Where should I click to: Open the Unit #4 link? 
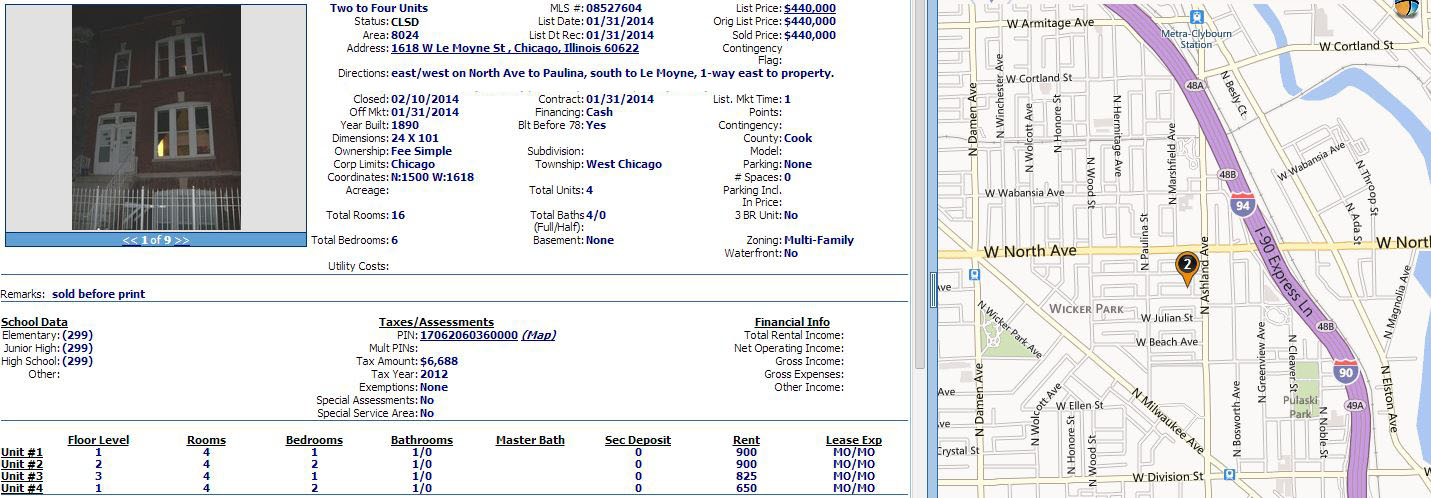coord(22,488)
